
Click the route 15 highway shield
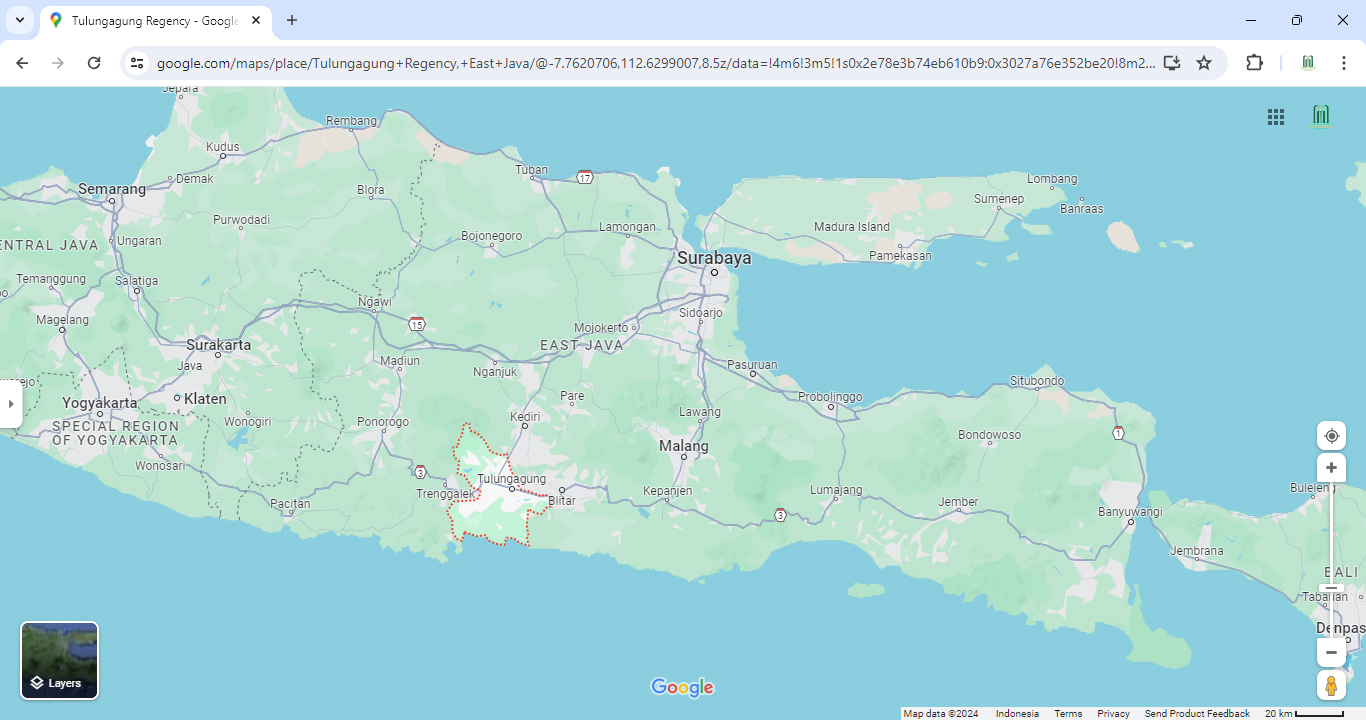(x=416, y=324)
